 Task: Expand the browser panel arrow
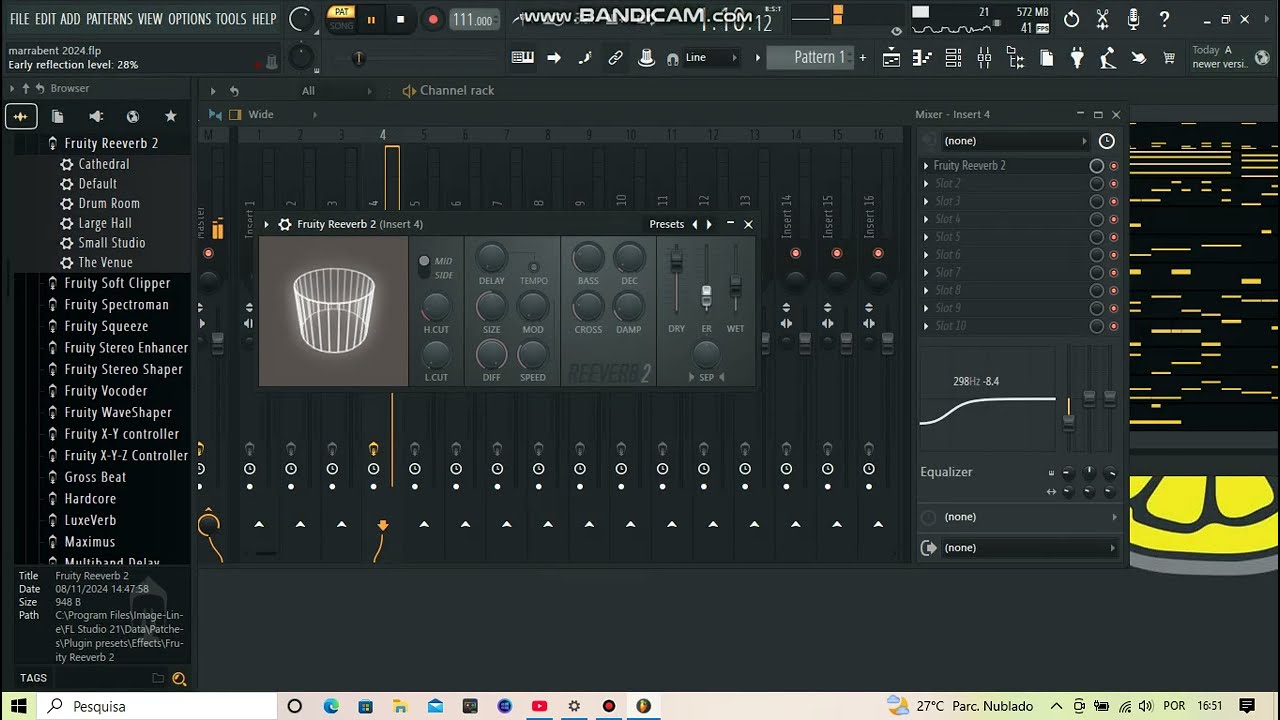tap(12, 89)
